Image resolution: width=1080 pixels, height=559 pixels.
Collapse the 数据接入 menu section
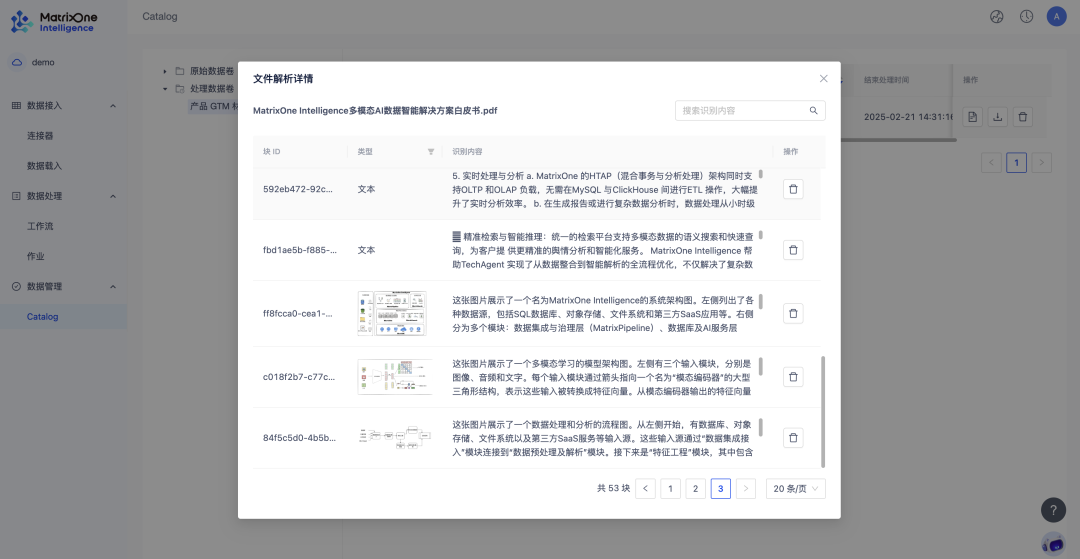(113, 105)
